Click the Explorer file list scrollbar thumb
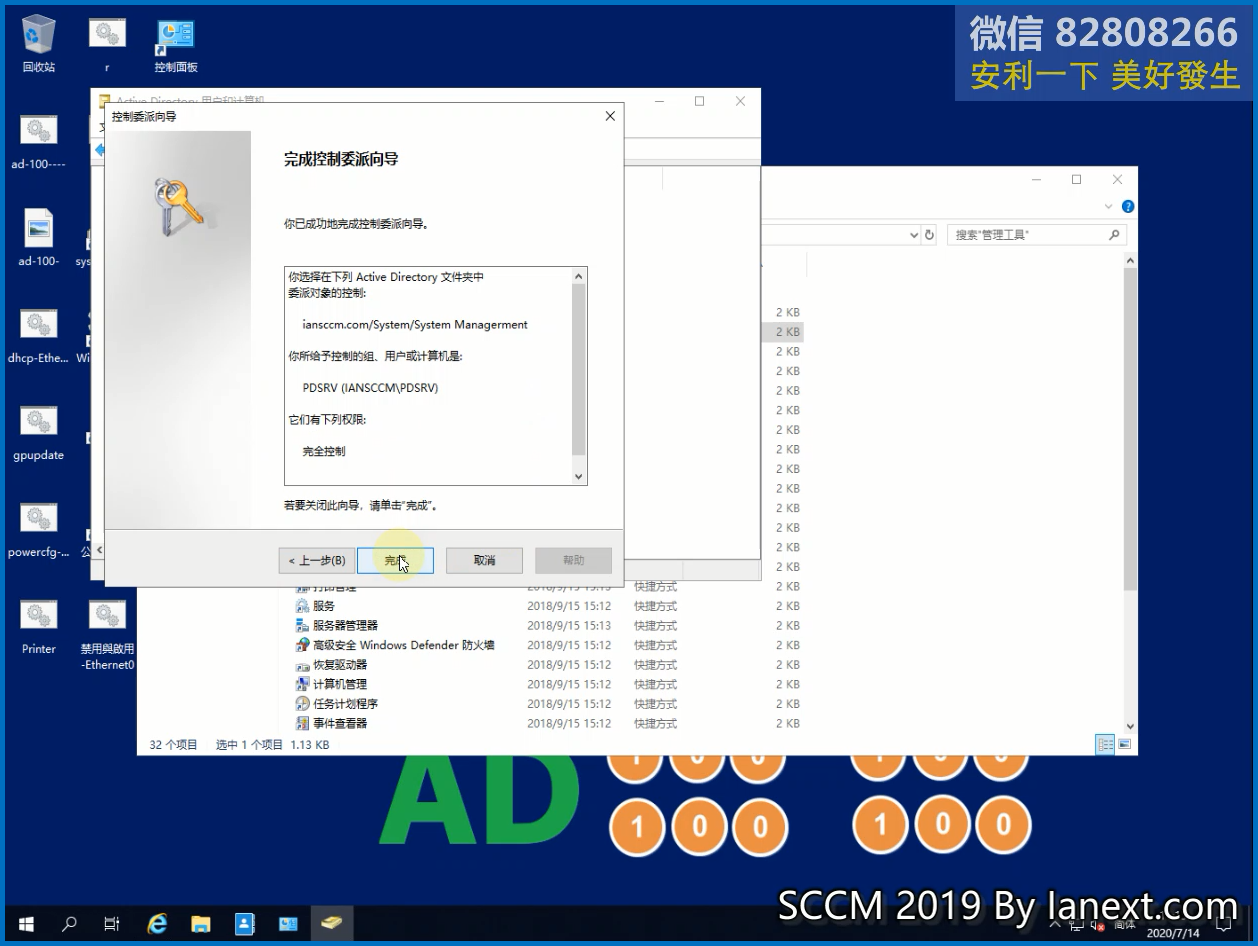This screenshot has height=946, width=1258. [1130, 429]
